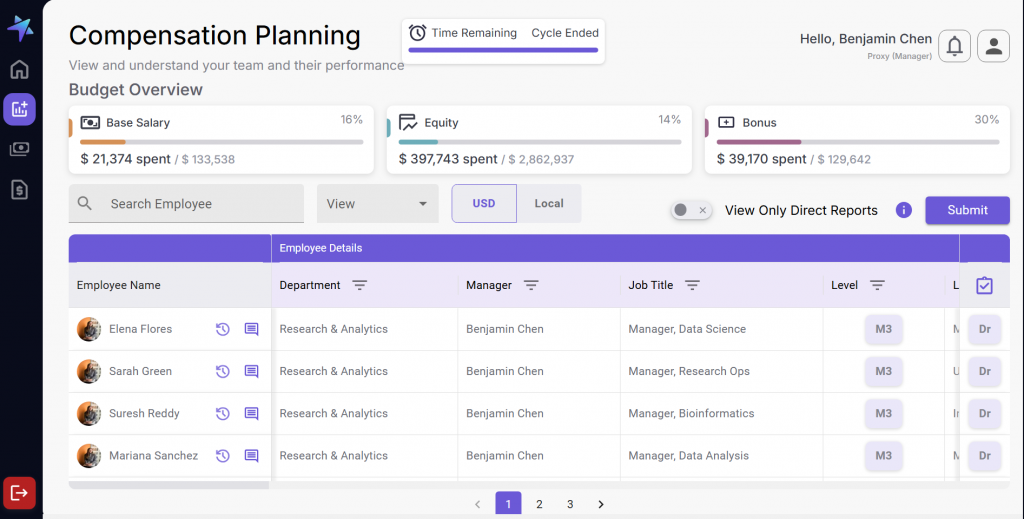The height and width of the screenshot is (519, 1024).
Task: Go to page 2 of results
Action: click(539, 504)
